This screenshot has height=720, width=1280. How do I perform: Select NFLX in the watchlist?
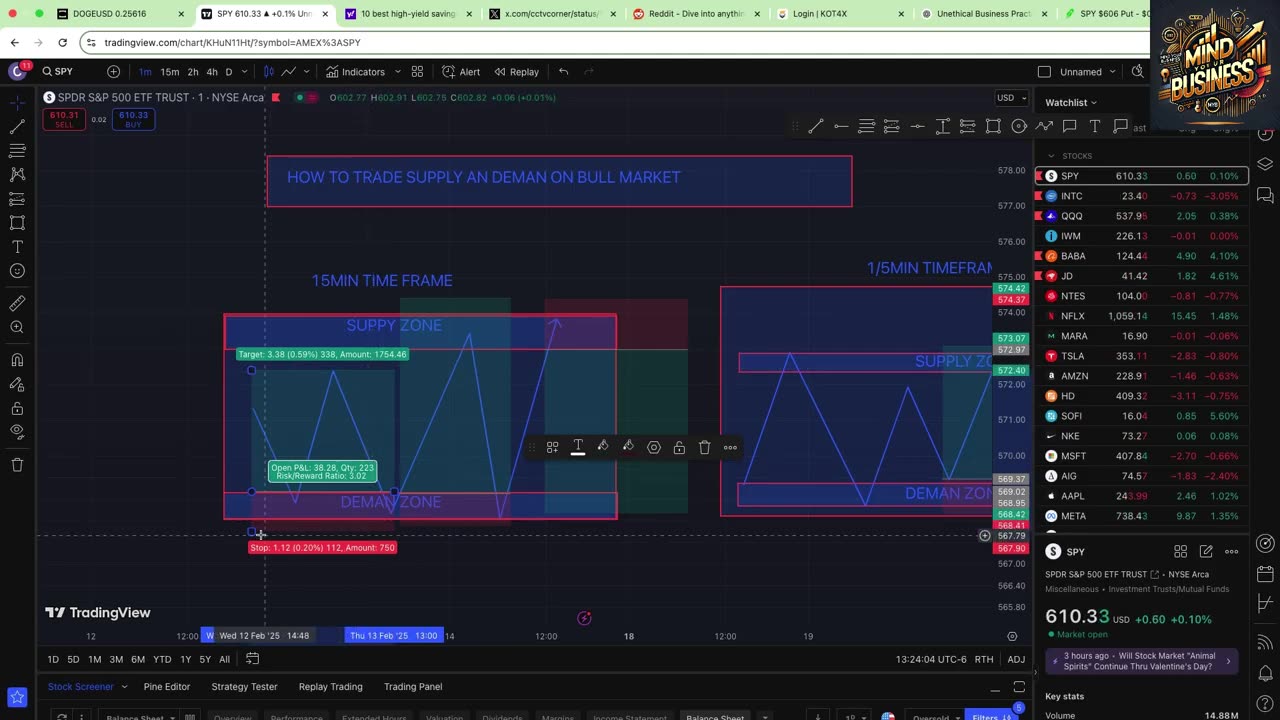tap(1141, 316)
